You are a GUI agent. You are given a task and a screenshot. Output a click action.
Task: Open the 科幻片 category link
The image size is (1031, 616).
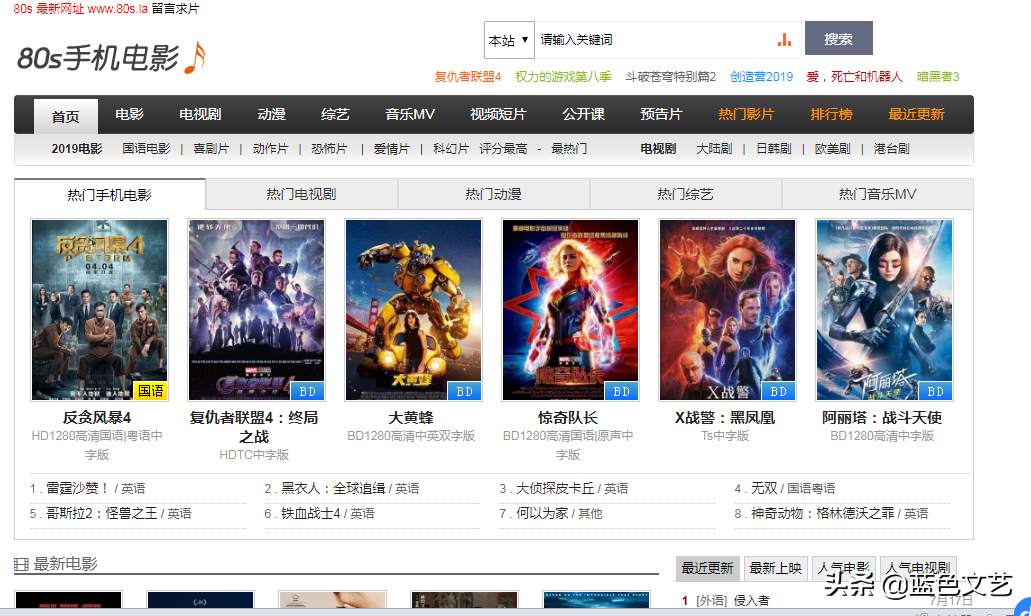click(x=450, y=149)
